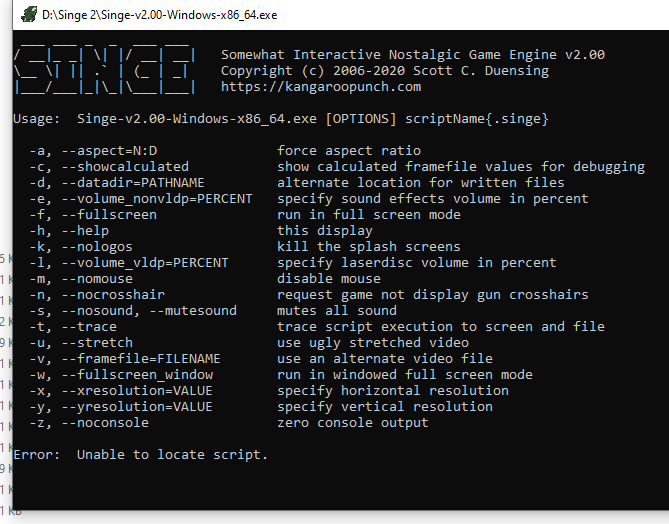Click the window title path text

click(x=160, y=15)
